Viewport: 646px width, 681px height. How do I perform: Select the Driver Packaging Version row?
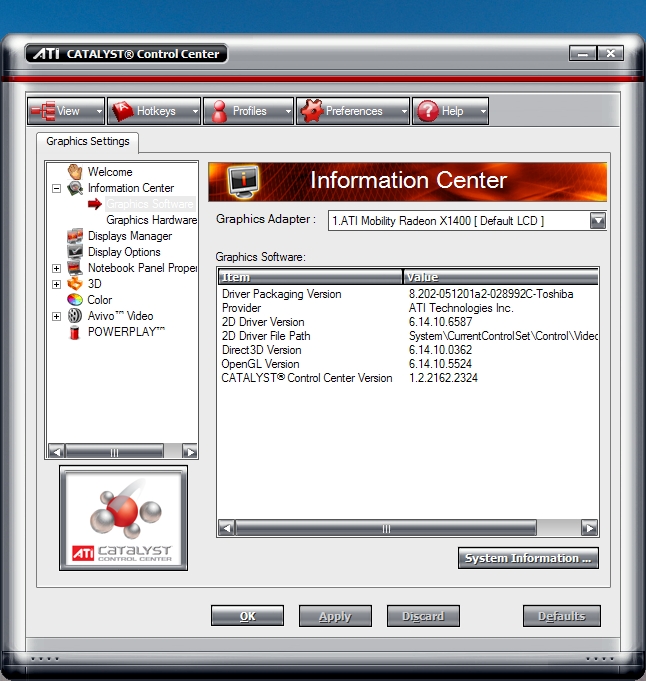408,294
